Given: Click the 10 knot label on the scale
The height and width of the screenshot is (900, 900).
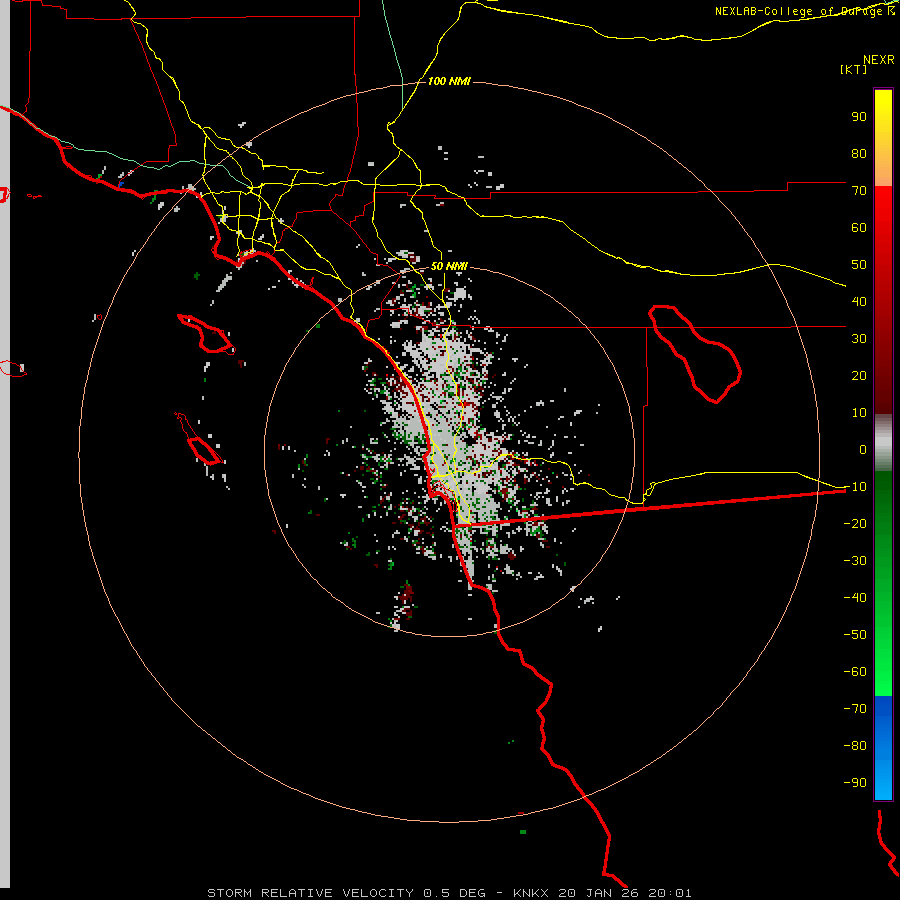Looking at the screenshot, I should point(859,413).
